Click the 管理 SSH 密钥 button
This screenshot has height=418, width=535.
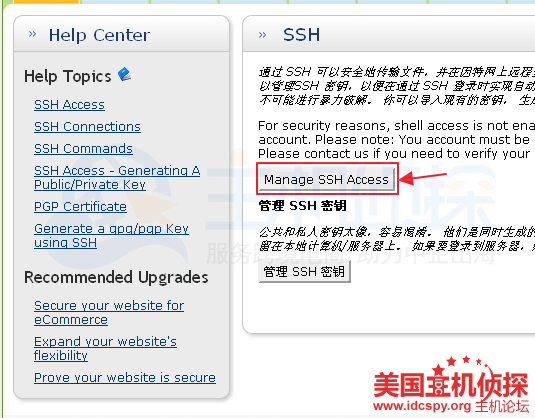click(304, 272)
